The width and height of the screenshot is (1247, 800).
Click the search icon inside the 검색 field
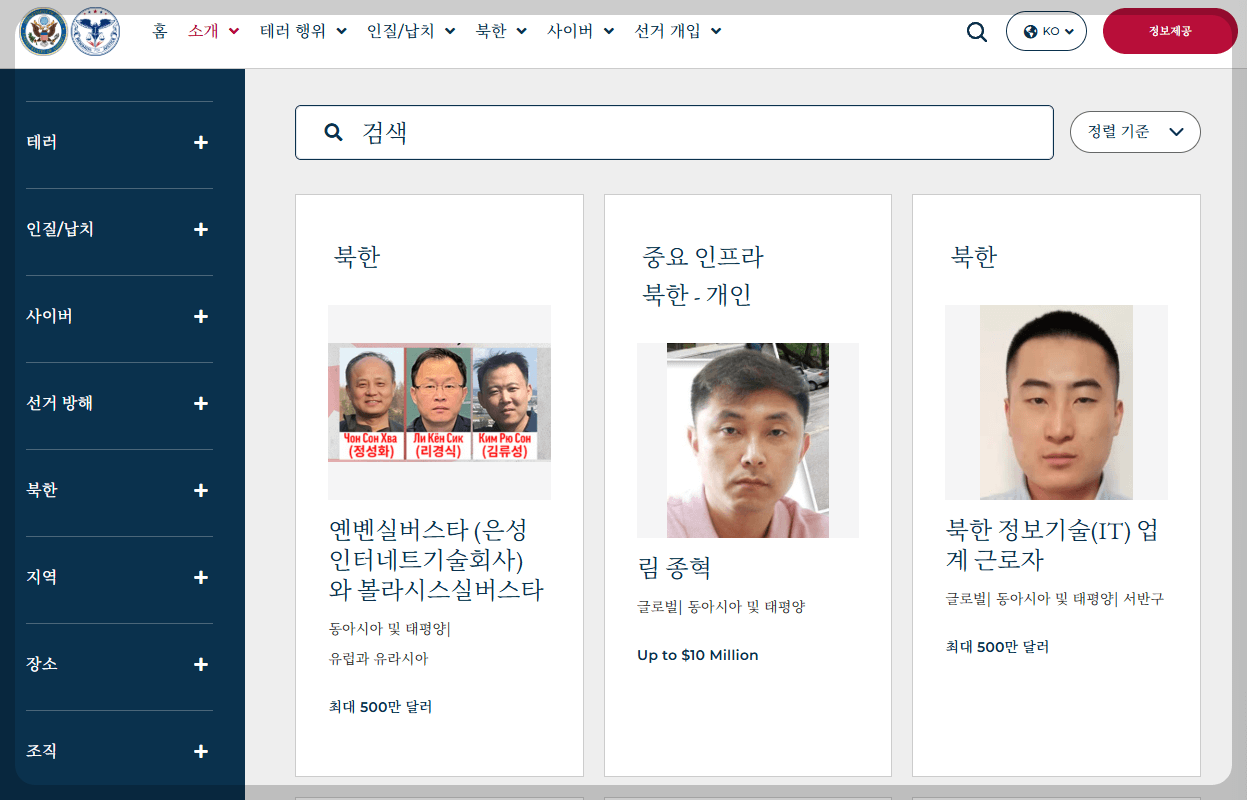333,131
